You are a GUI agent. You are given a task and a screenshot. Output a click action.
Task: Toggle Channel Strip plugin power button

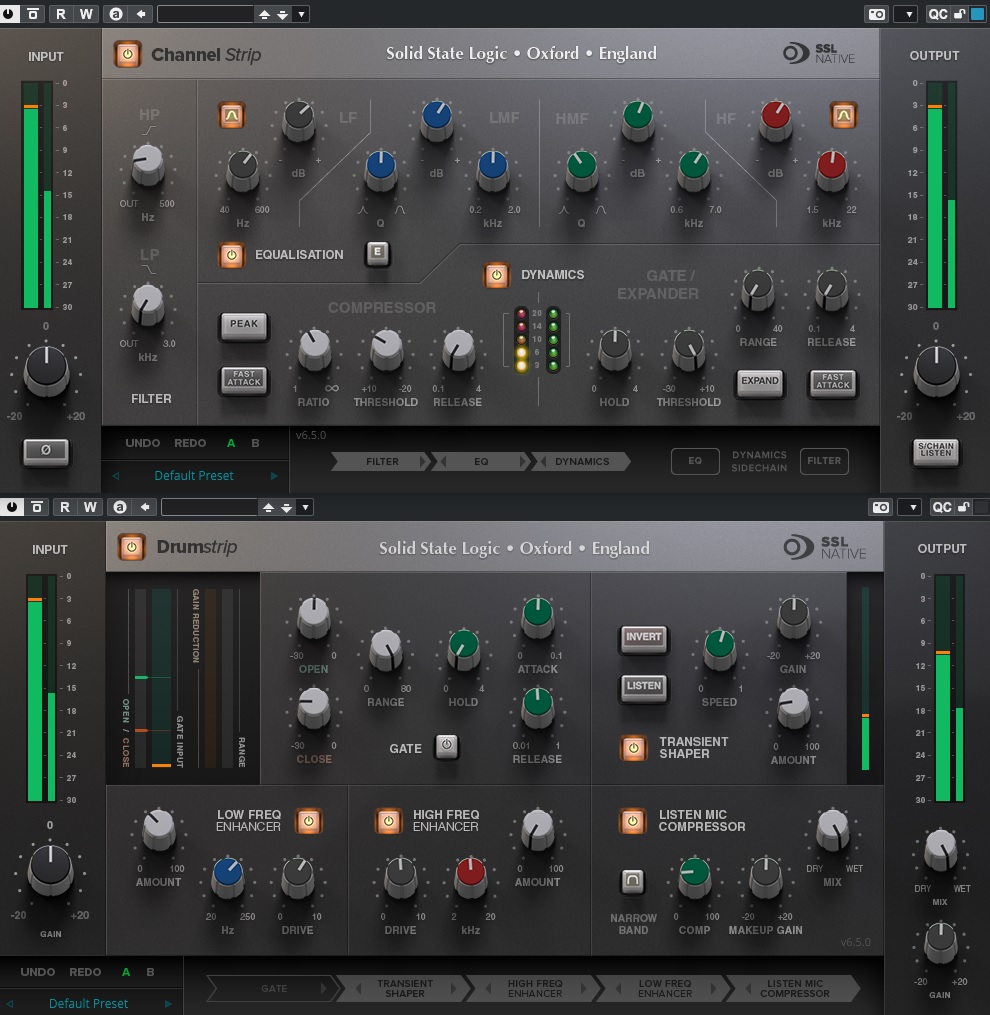coord(128,54)
